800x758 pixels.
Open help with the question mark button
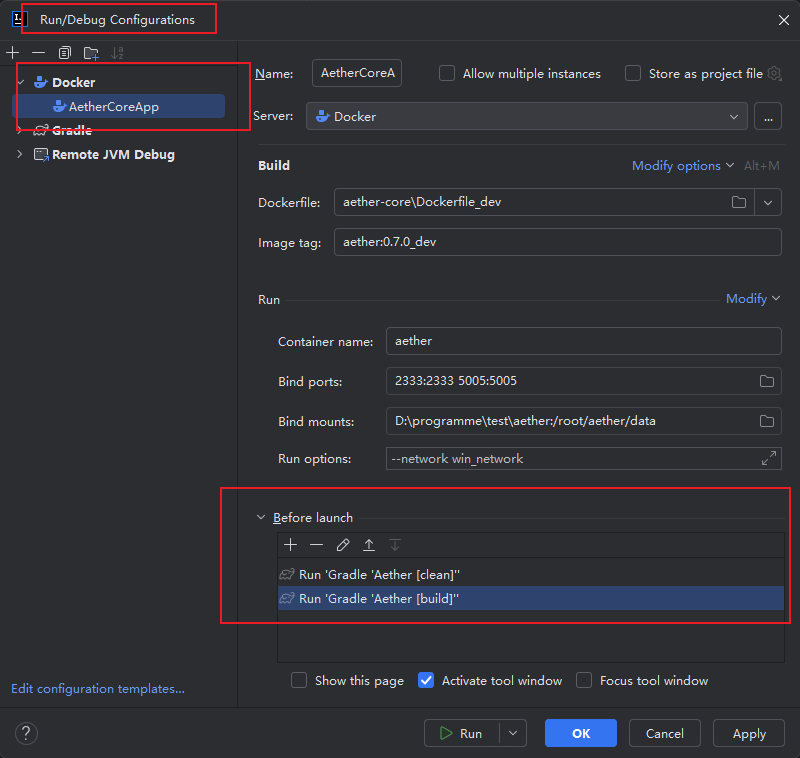click(x=26, y=734)
